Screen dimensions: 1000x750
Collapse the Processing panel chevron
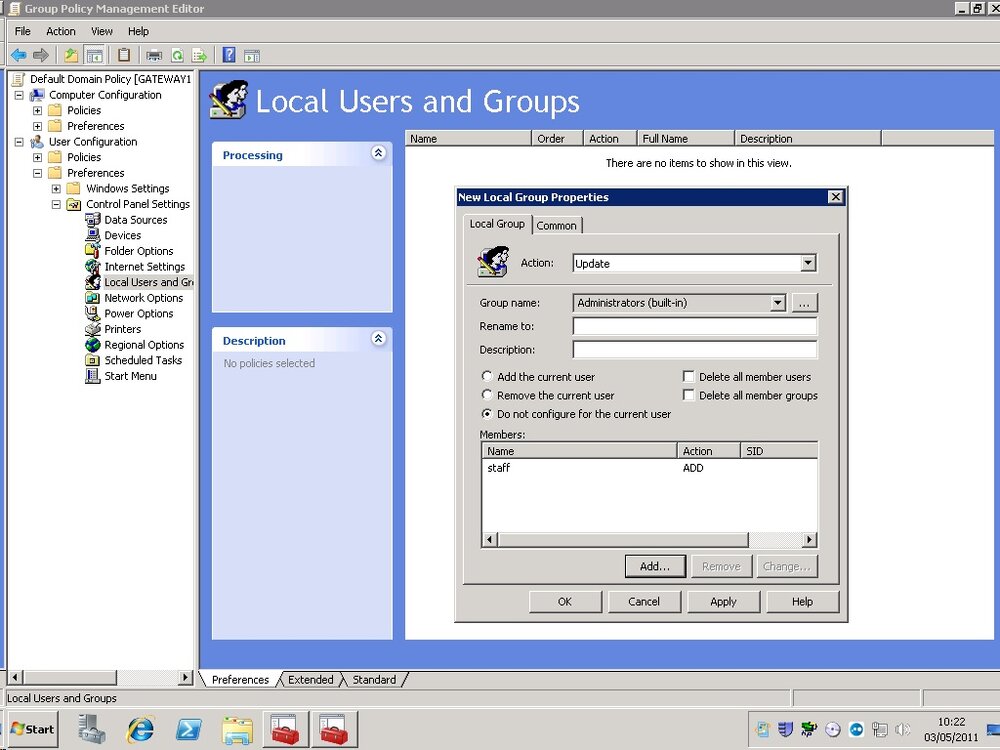click(x=378, y=153)
